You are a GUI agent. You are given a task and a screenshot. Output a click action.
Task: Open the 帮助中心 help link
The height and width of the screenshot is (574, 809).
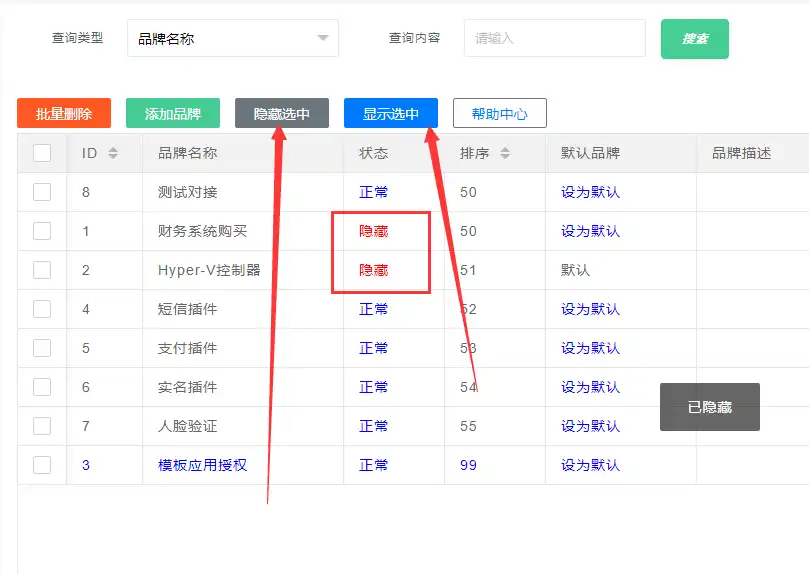click(x=499, y=114)
